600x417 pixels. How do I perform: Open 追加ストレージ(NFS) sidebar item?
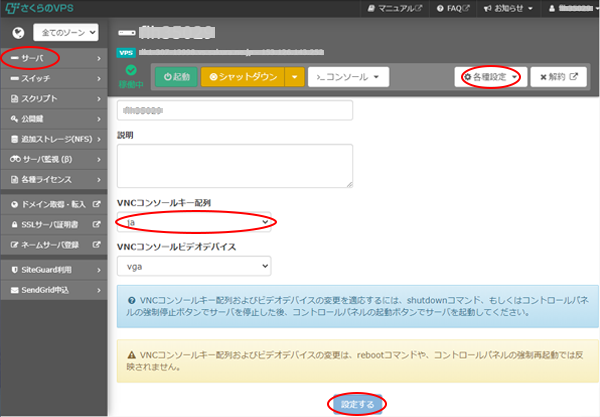tap(54, 139)
